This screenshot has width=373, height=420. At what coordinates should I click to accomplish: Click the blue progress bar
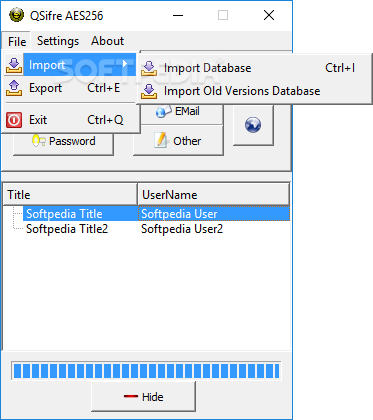click(x=146, y=371)
